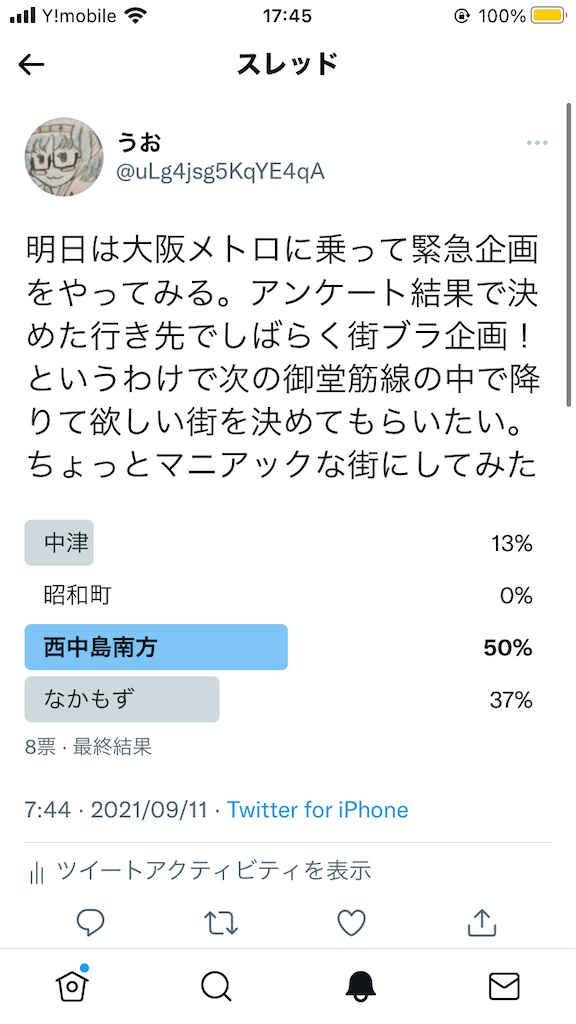Image resolution: width=576 pixels, height=1024 pixels.
Task: Open the three-dot tweet options menu
Action: pyautogui.click(x=537, y=143)
